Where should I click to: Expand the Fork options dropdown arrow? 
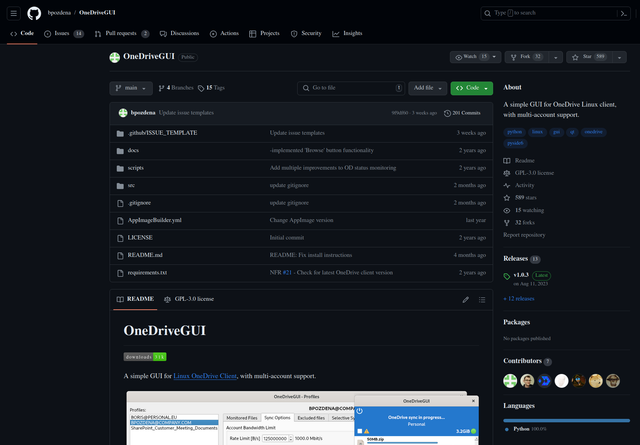(556, 57)
